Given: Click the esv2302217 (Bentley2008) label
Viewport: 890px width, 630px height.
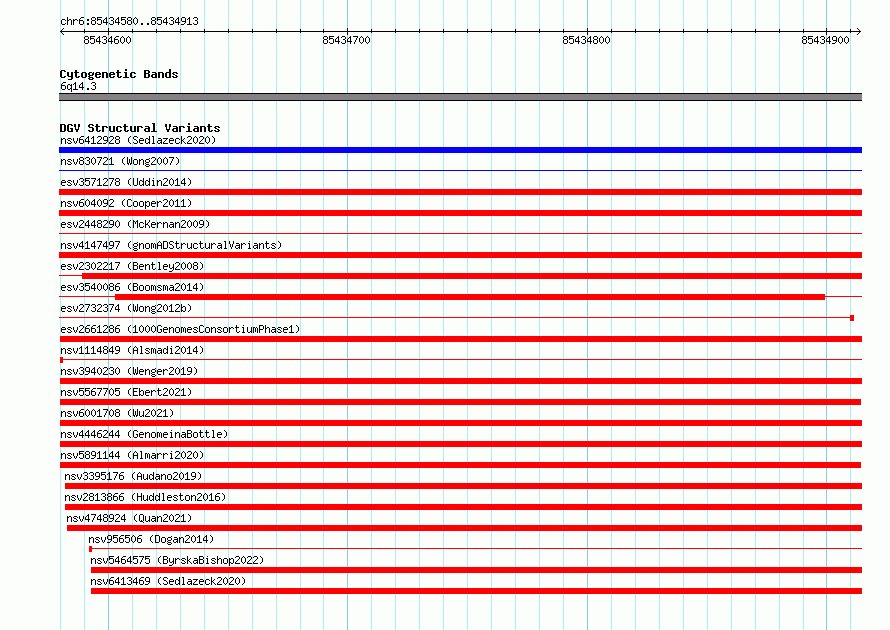Looking at the screenshot, I should point(132,266).
